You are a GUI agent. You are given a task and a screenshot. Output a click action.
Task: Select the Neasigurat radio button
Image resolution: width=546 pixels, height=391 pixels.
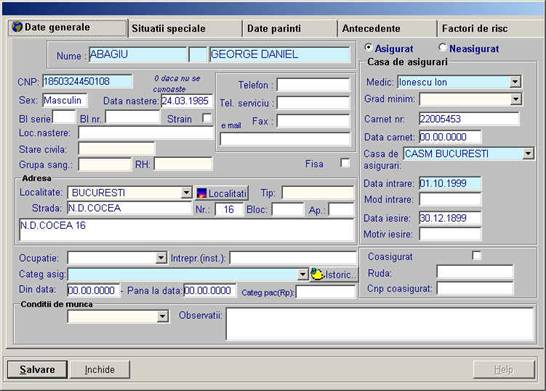[x=443, y=47]
